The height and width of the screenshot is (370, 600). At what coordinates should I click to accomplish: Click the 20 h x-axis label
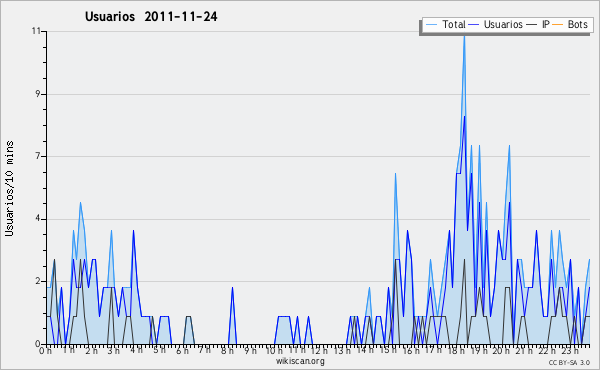(502, 350)
